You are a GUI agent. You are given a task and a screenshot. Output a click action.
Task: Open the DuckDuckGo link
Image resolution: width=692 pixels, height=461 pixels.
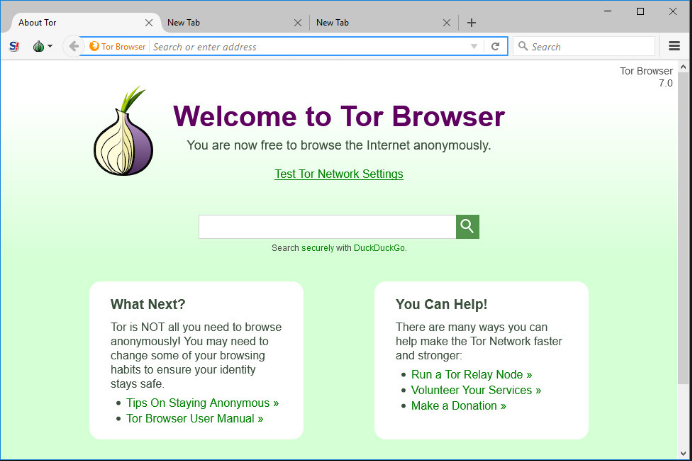(379, 248)
